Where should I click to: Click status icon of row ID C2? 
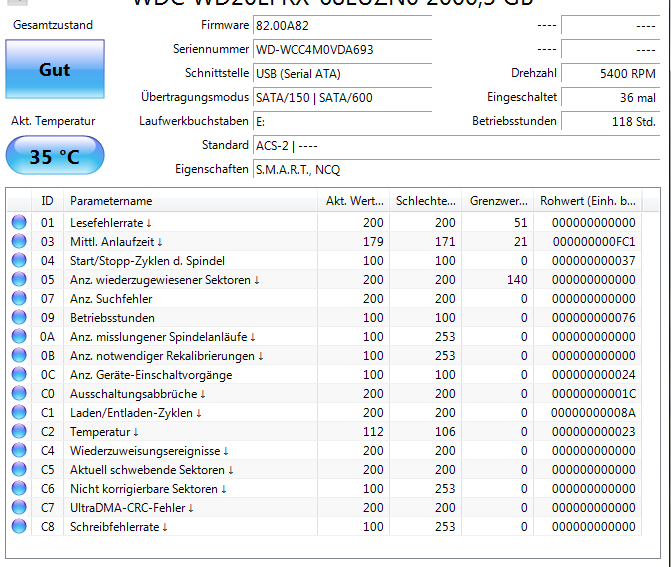pos(19,431)
